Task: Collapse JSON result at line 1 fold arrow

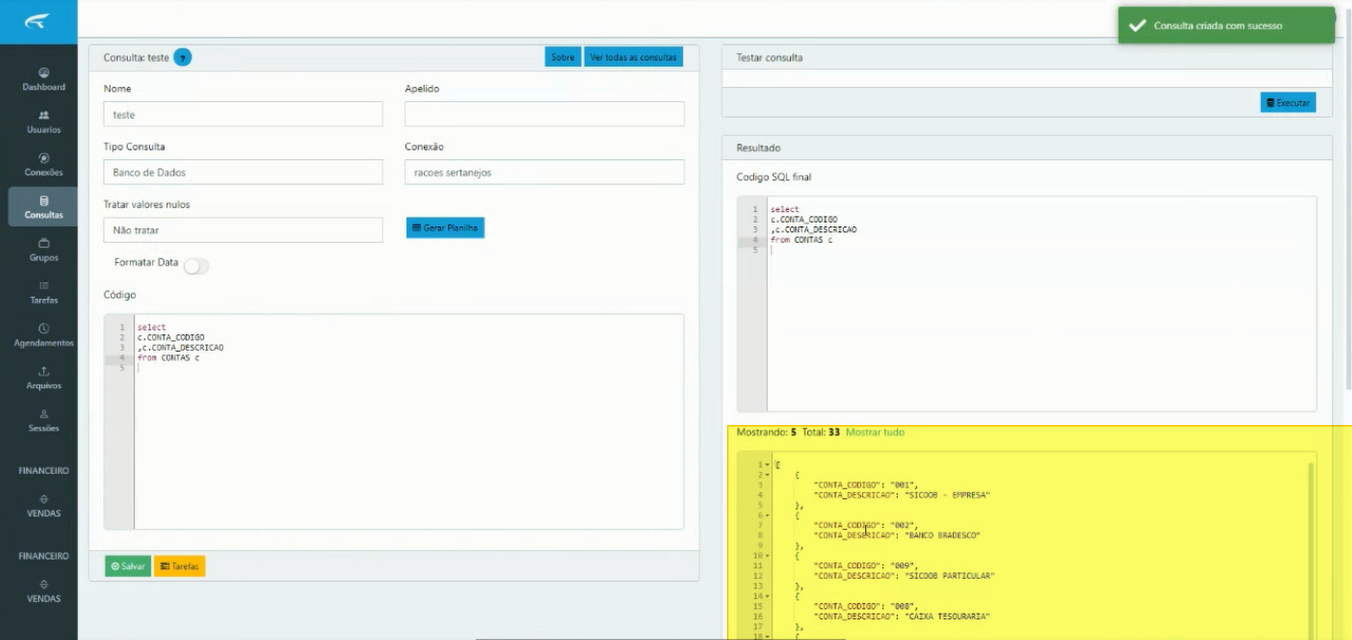Action: coord(767,465)
